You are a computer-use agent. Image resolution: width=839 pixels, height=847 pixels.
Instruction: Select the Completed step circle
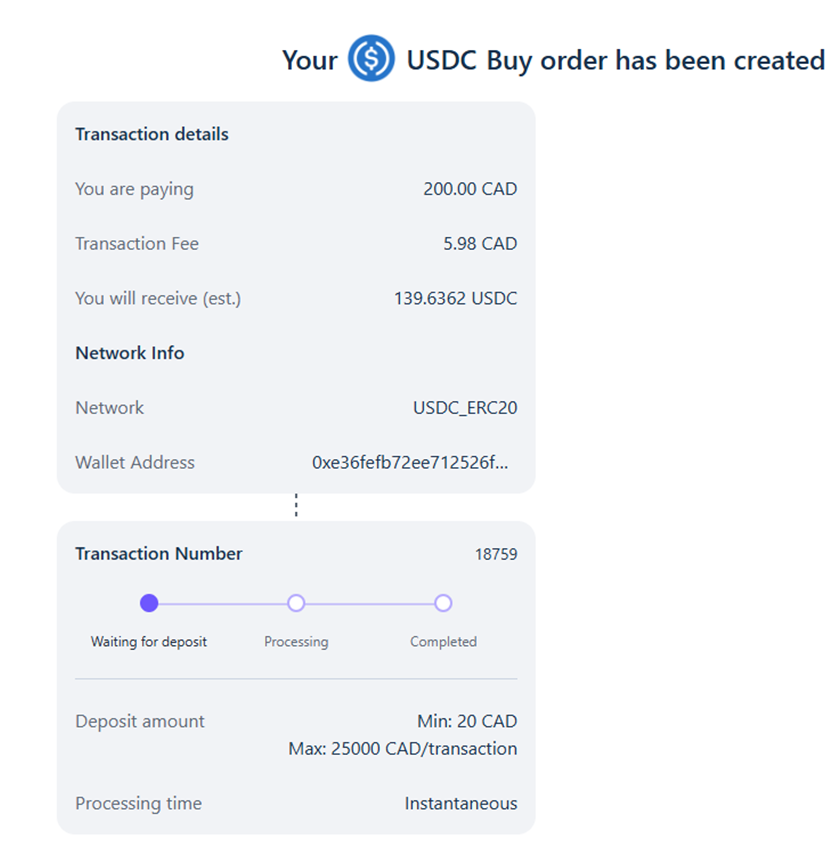[x=443, y=603]
